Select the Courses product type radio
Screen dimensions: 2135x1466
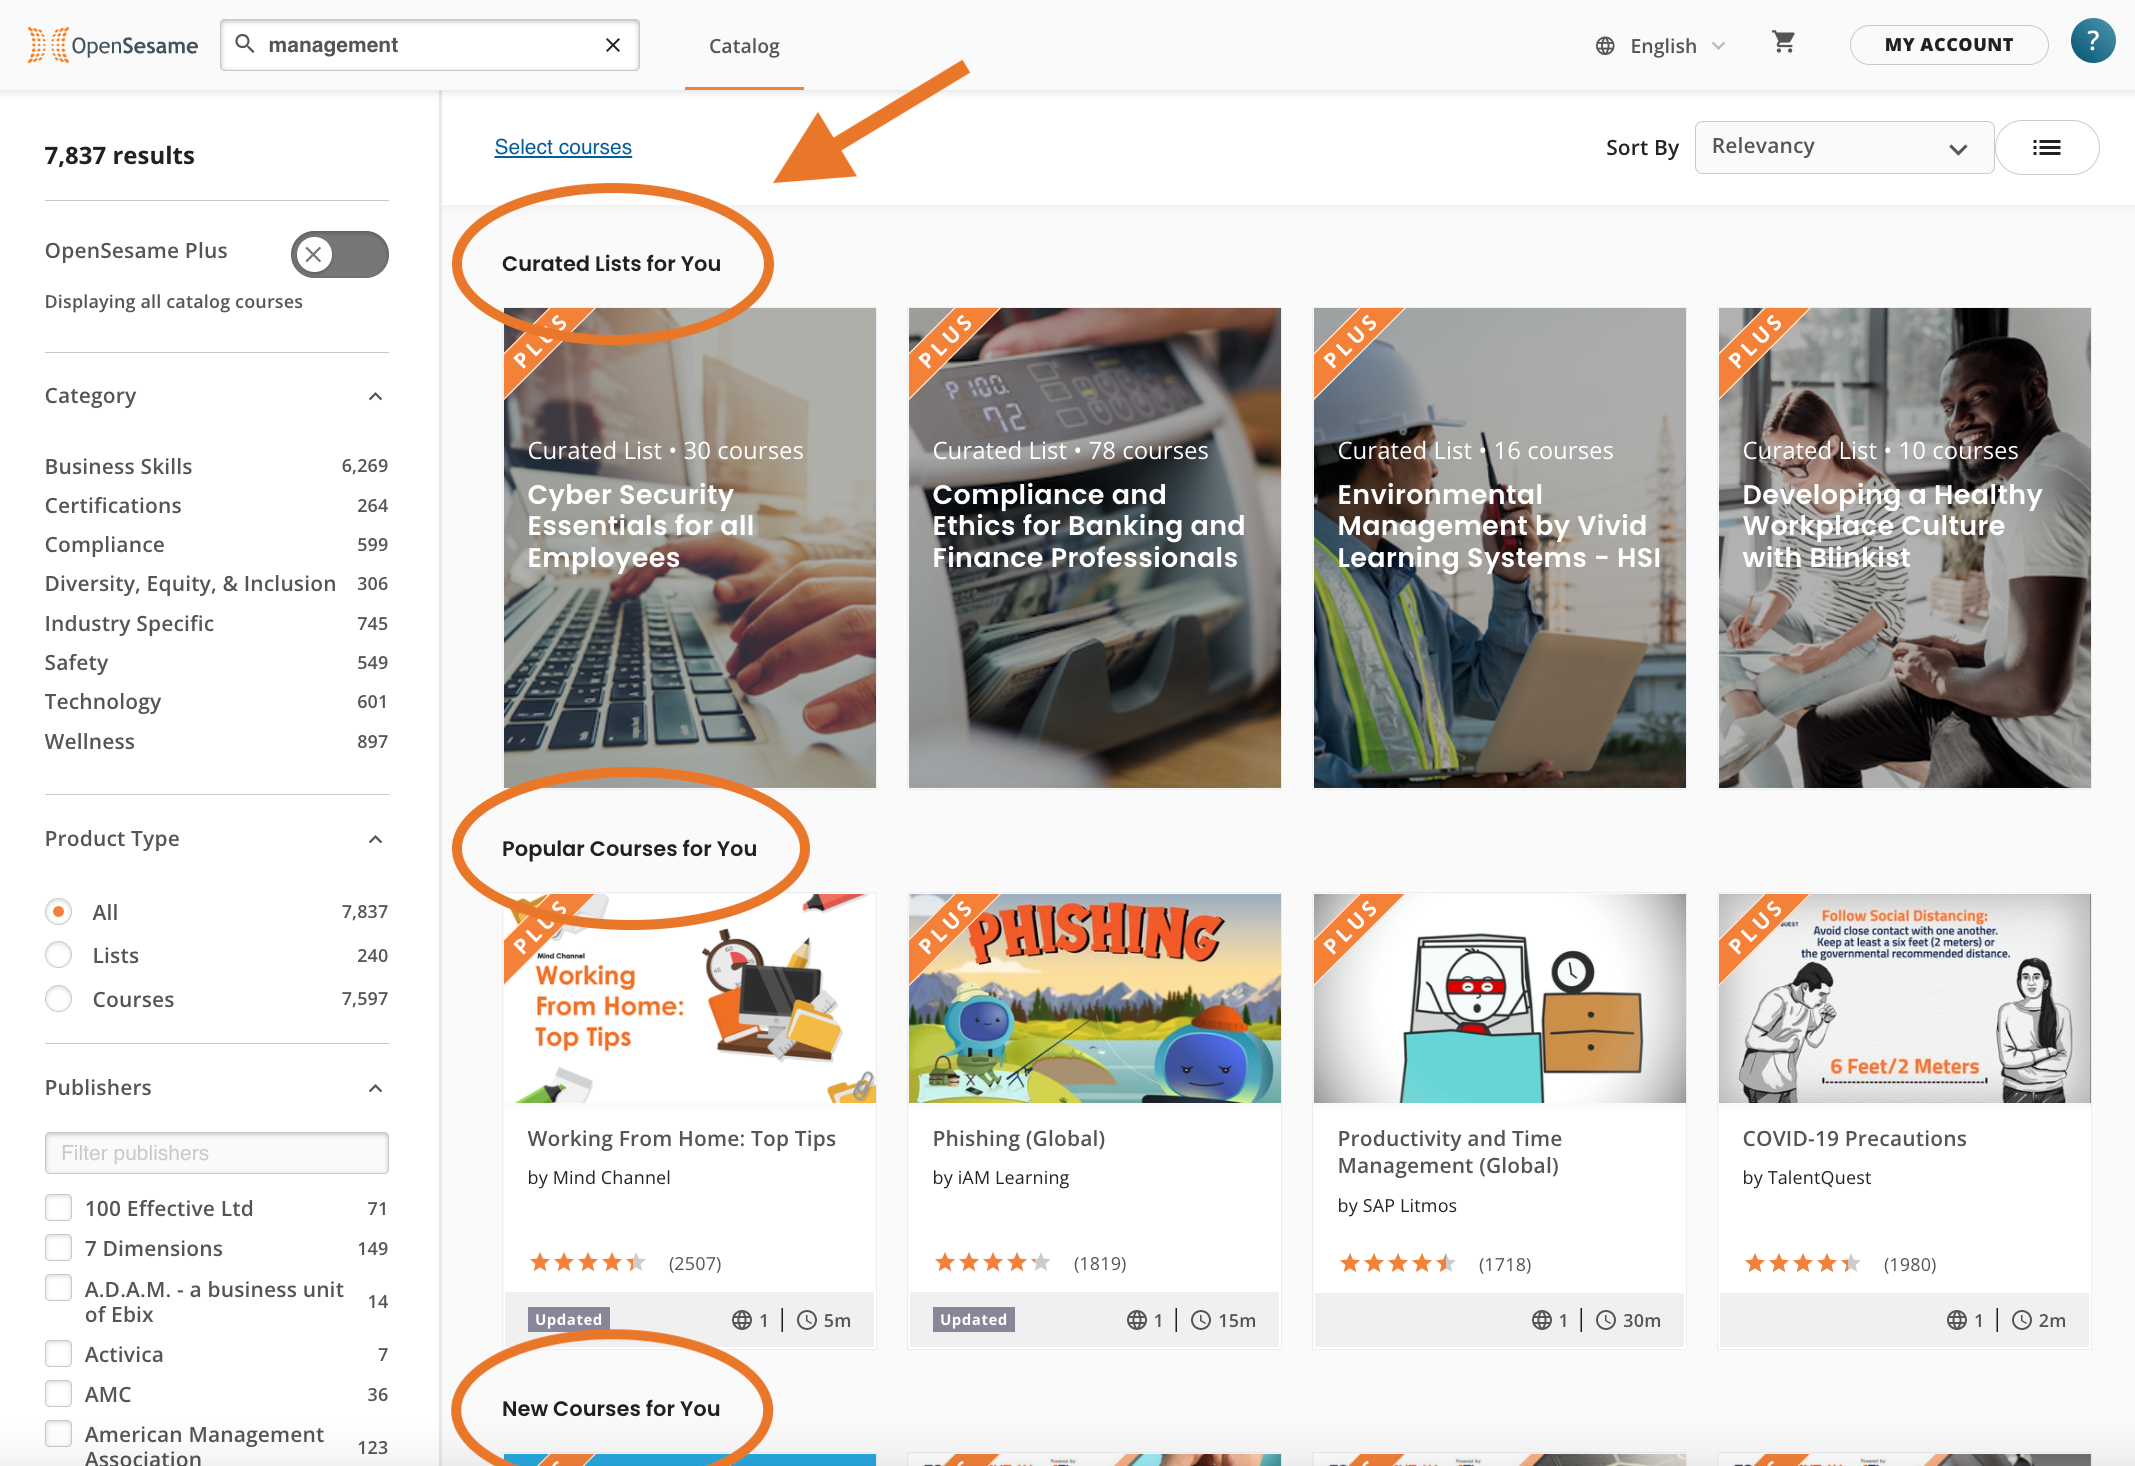[x=59, y=999]
